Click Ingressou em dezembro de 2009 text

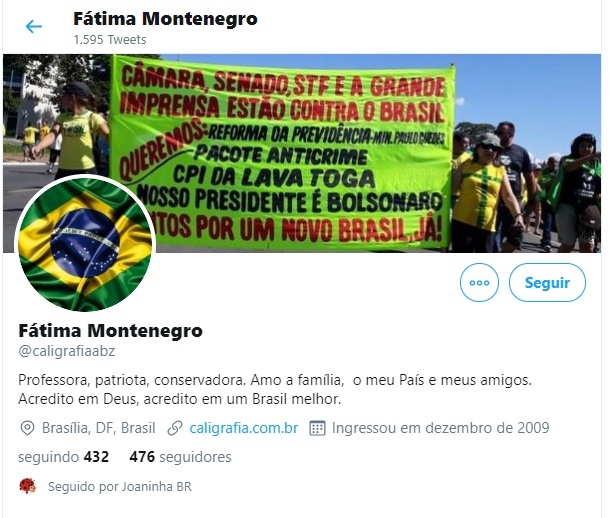tap(440, 428)
